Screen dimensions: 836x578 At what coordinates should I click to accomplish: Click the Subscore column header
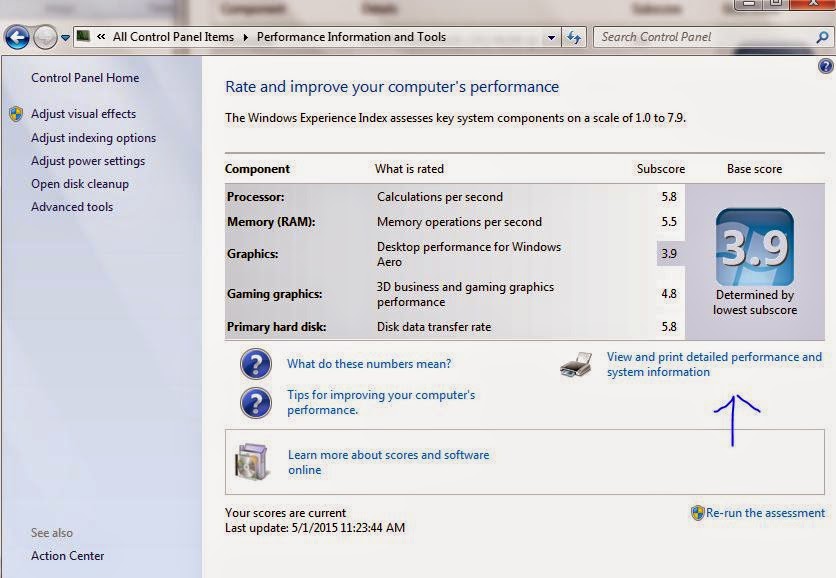(x=661, y=169)
